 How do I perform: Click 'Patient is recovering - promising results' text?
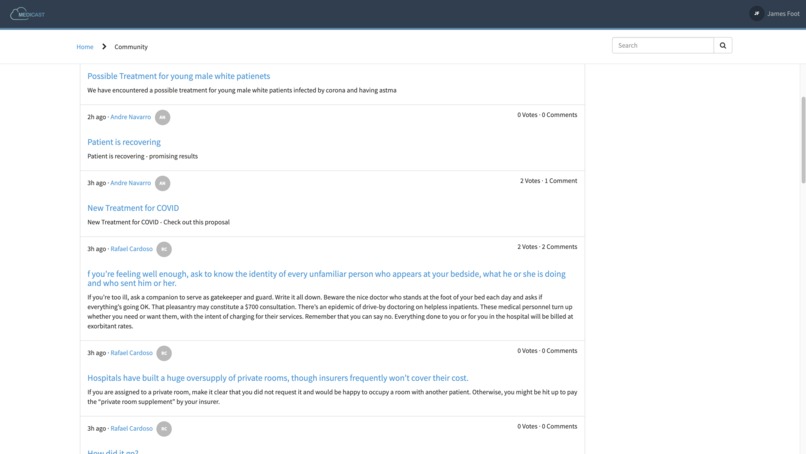[x=142, y=156]
